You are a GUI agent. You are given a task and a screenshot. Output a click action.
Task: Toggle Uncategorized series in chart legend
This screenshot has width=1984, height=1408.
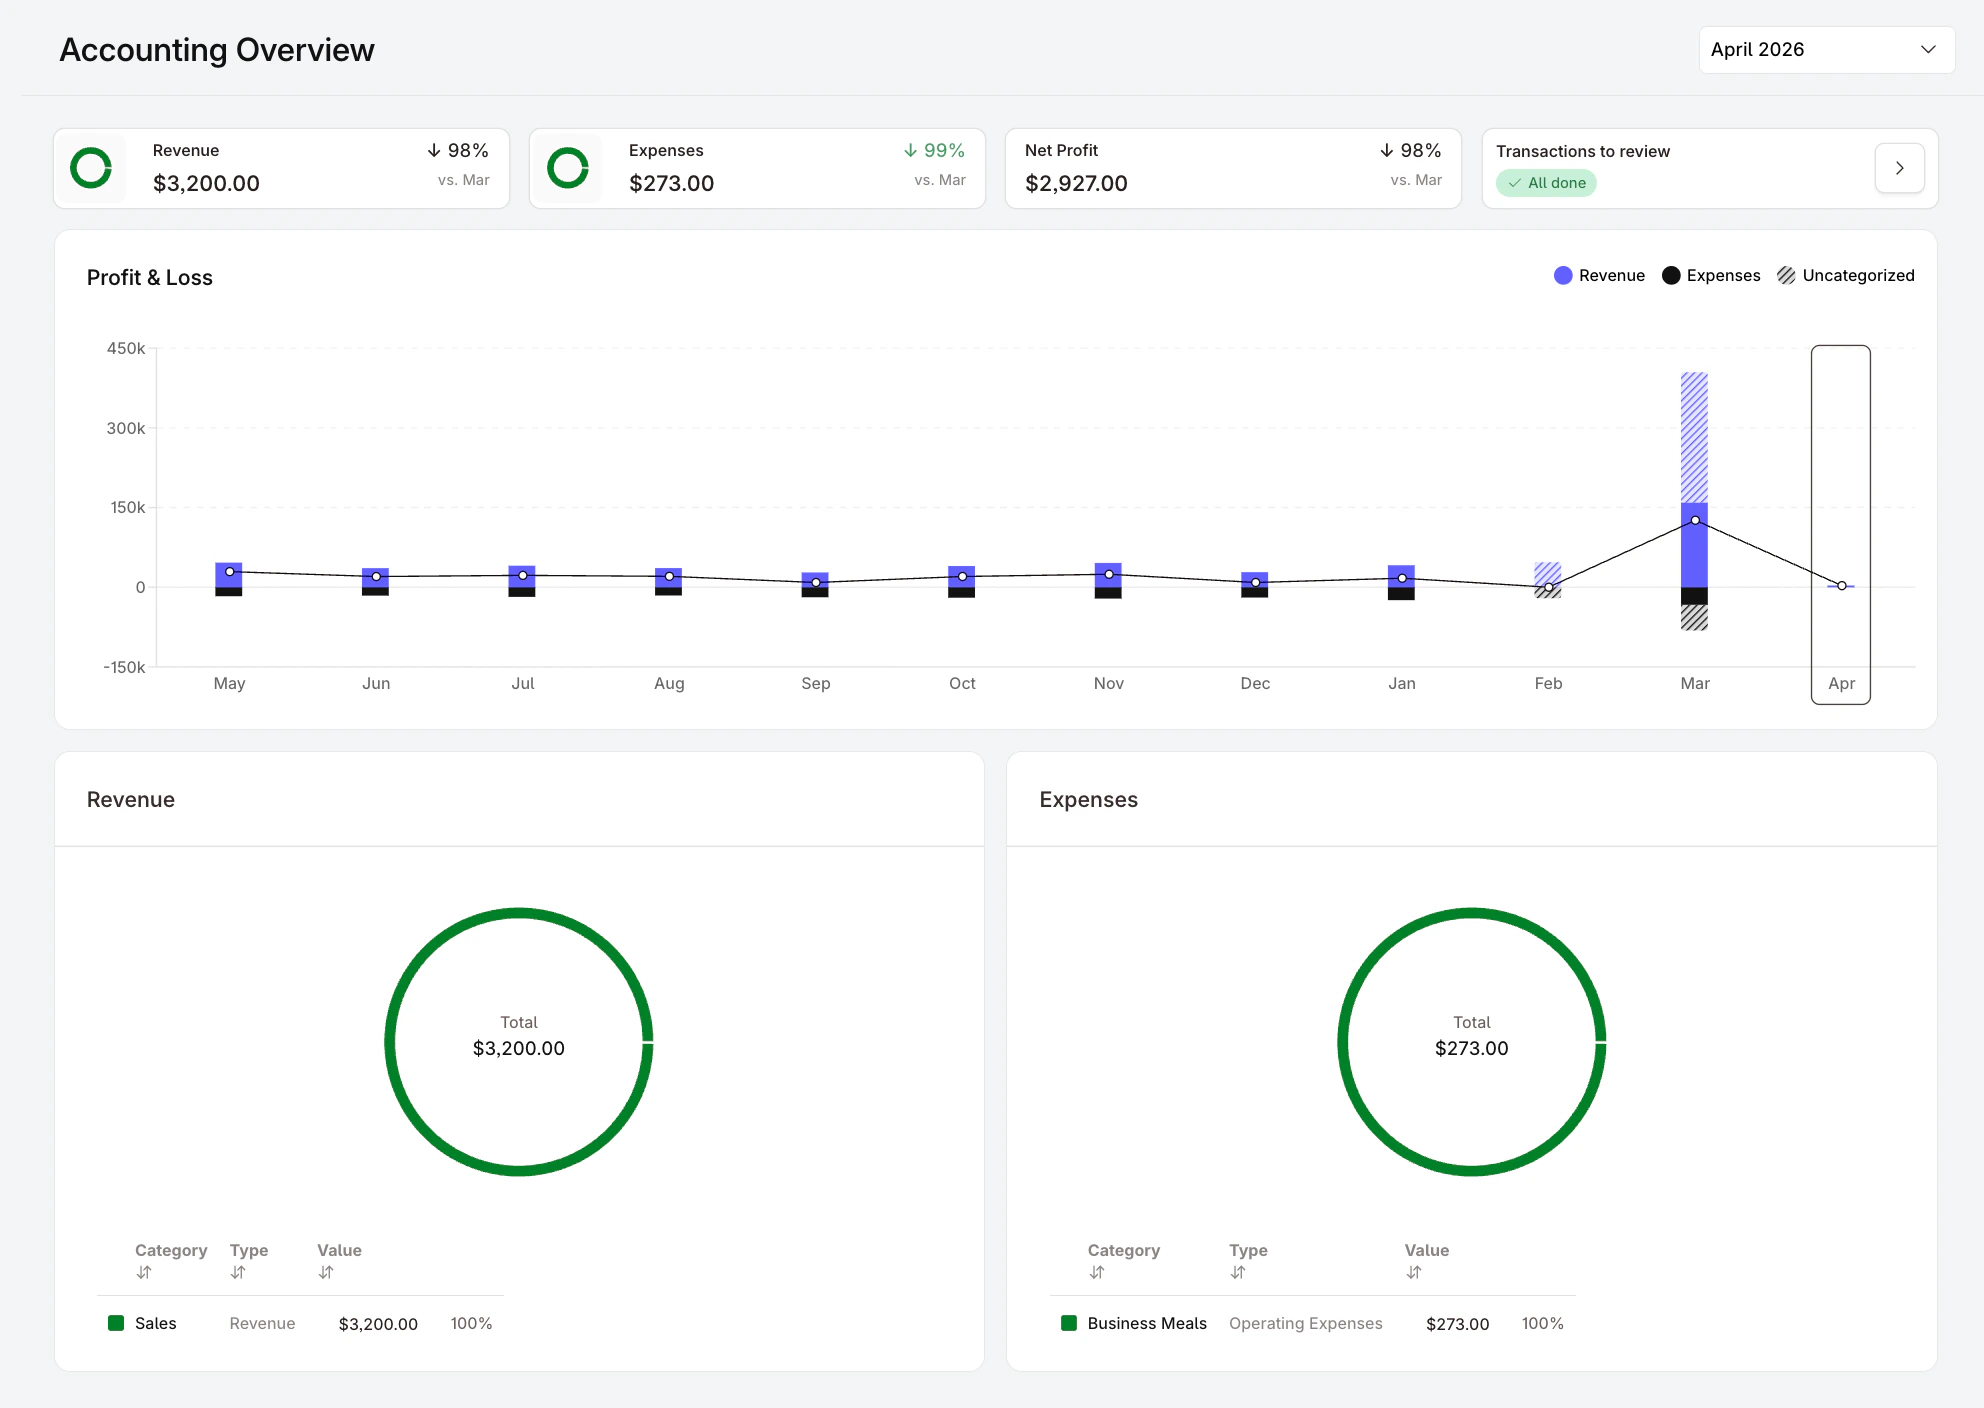pyautogui.click(x=1846, y=275)
